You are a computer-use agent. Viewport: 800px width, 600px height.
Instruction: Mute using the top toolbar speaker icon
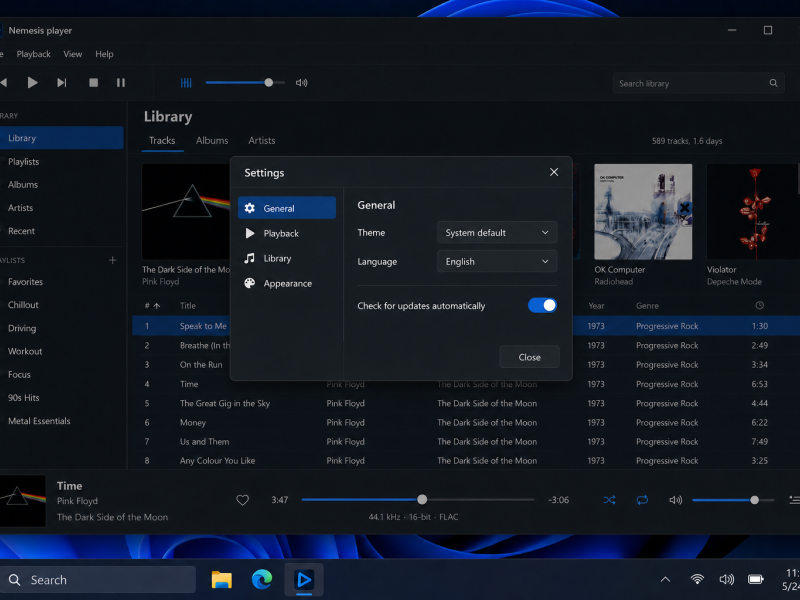point(302,83)
